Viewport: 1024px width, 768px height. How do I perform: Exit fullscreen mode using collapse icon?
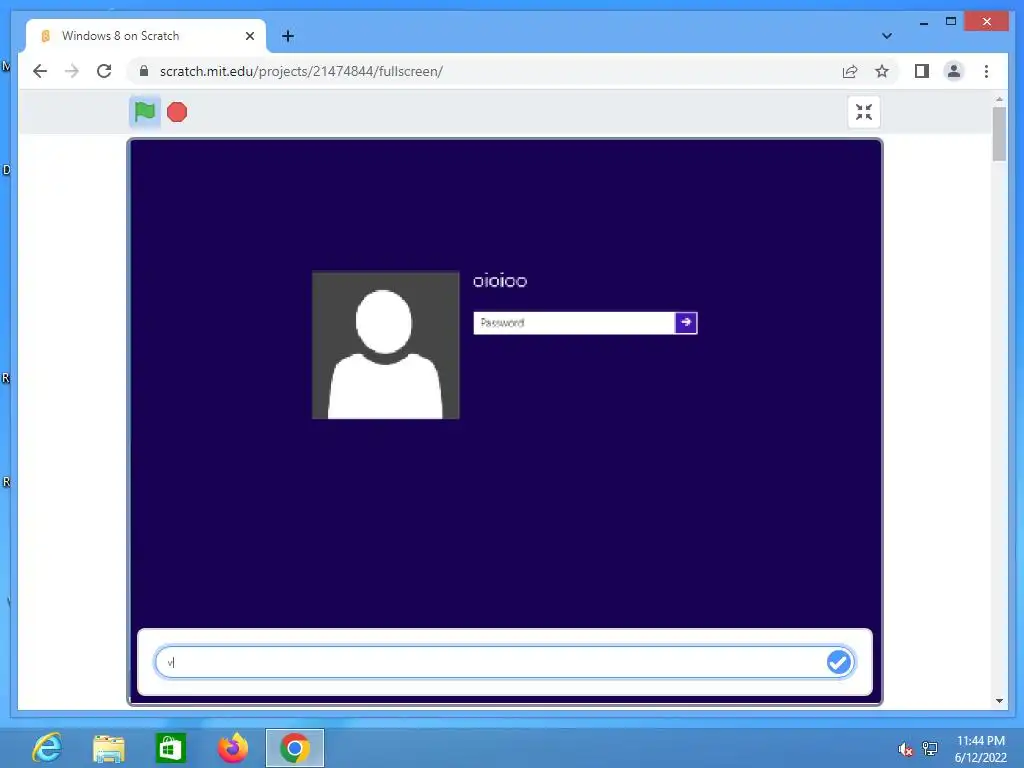click(x=863, y=112)
